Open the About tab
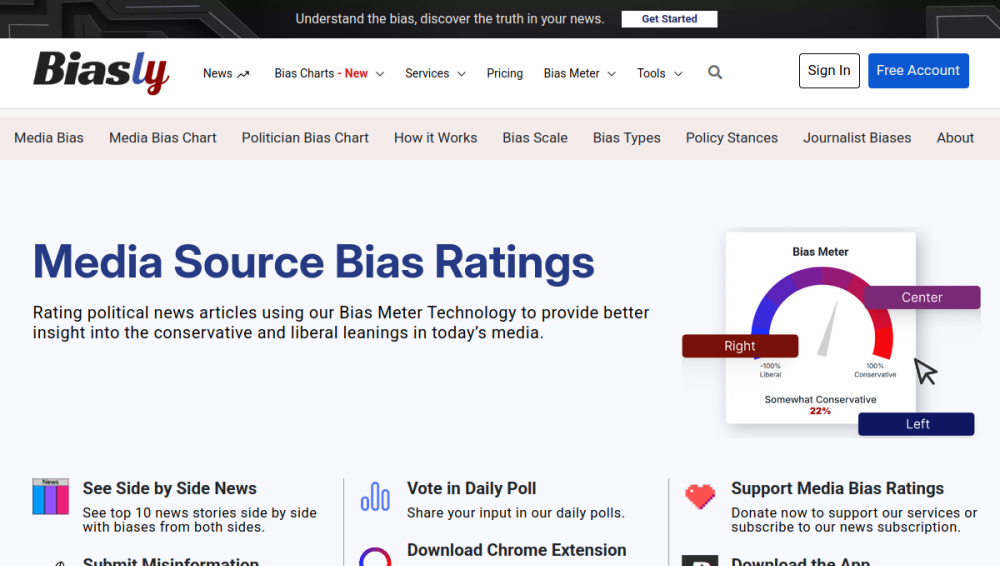The image size is (1000, 566). (x=955, y=138)
